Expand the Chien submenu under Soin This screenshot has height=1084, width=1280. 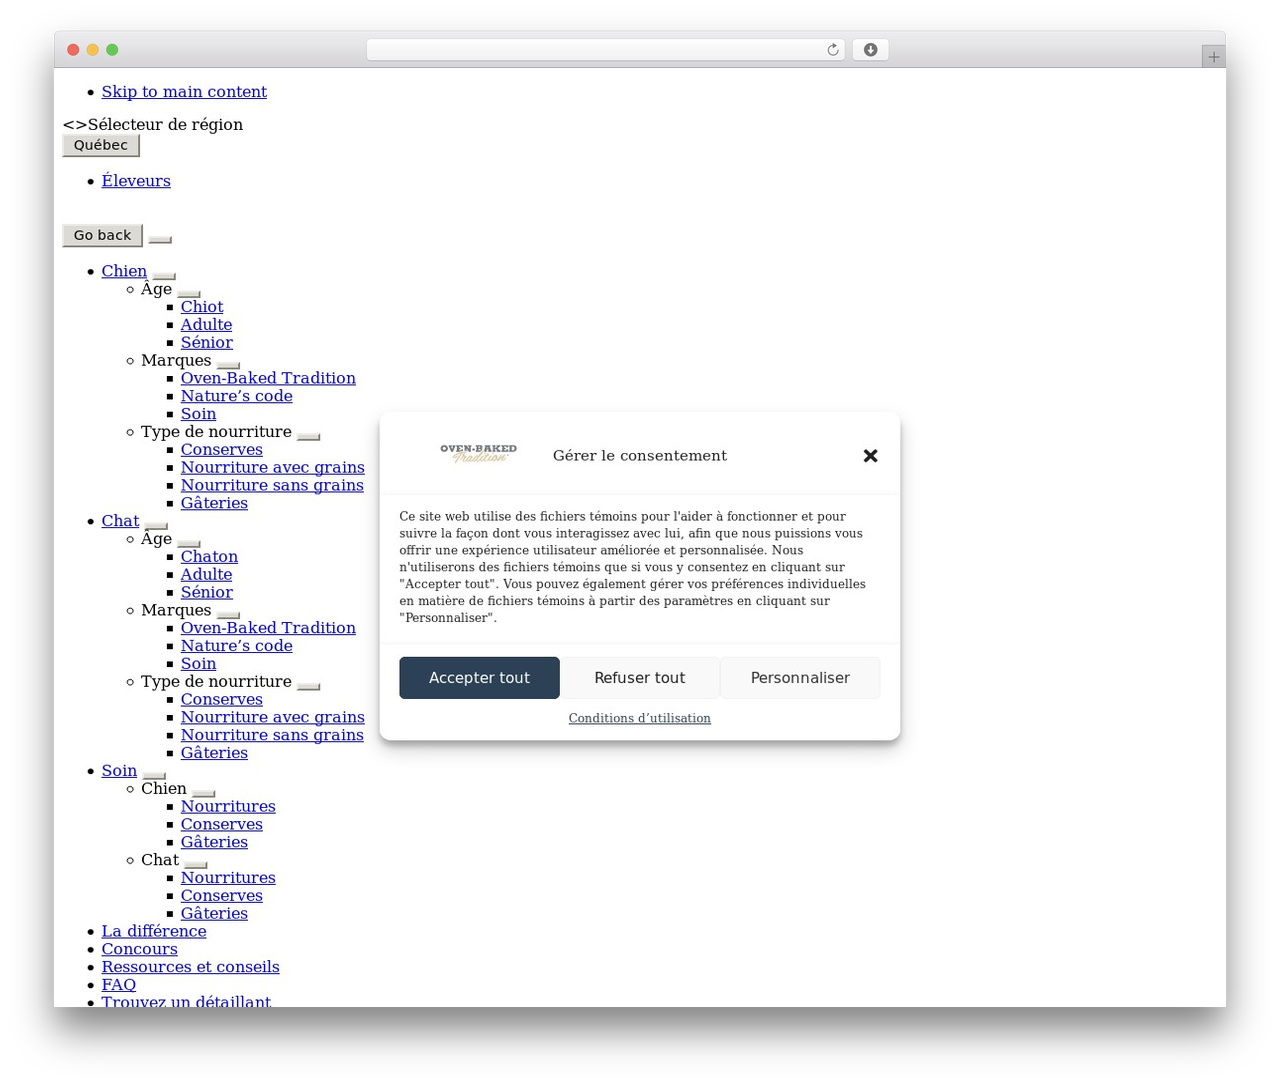pyautogui.click(x=203, y=793)
